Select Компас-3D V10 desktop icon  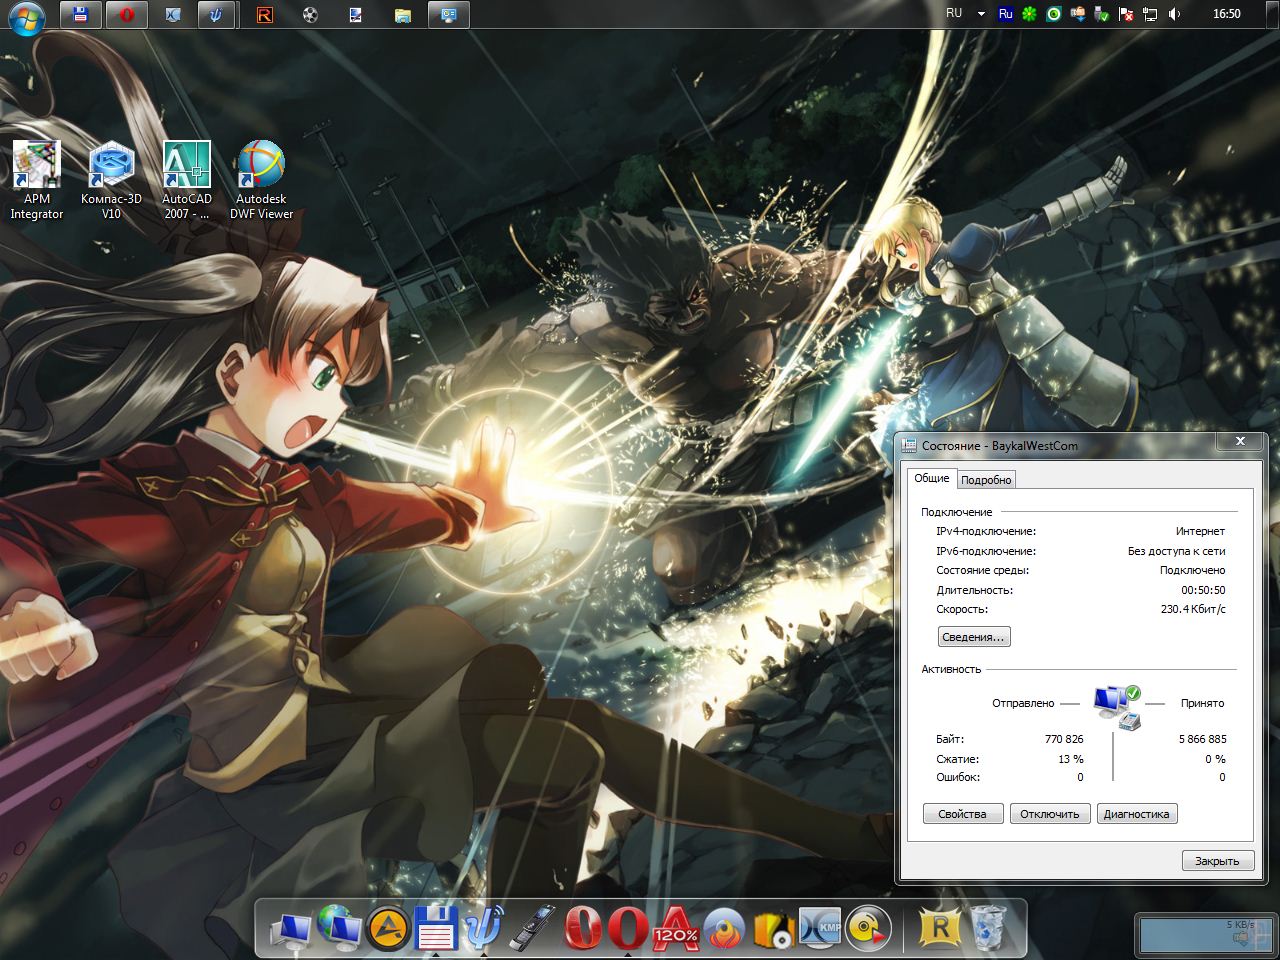pyautogui.click(x=111, y=180)
